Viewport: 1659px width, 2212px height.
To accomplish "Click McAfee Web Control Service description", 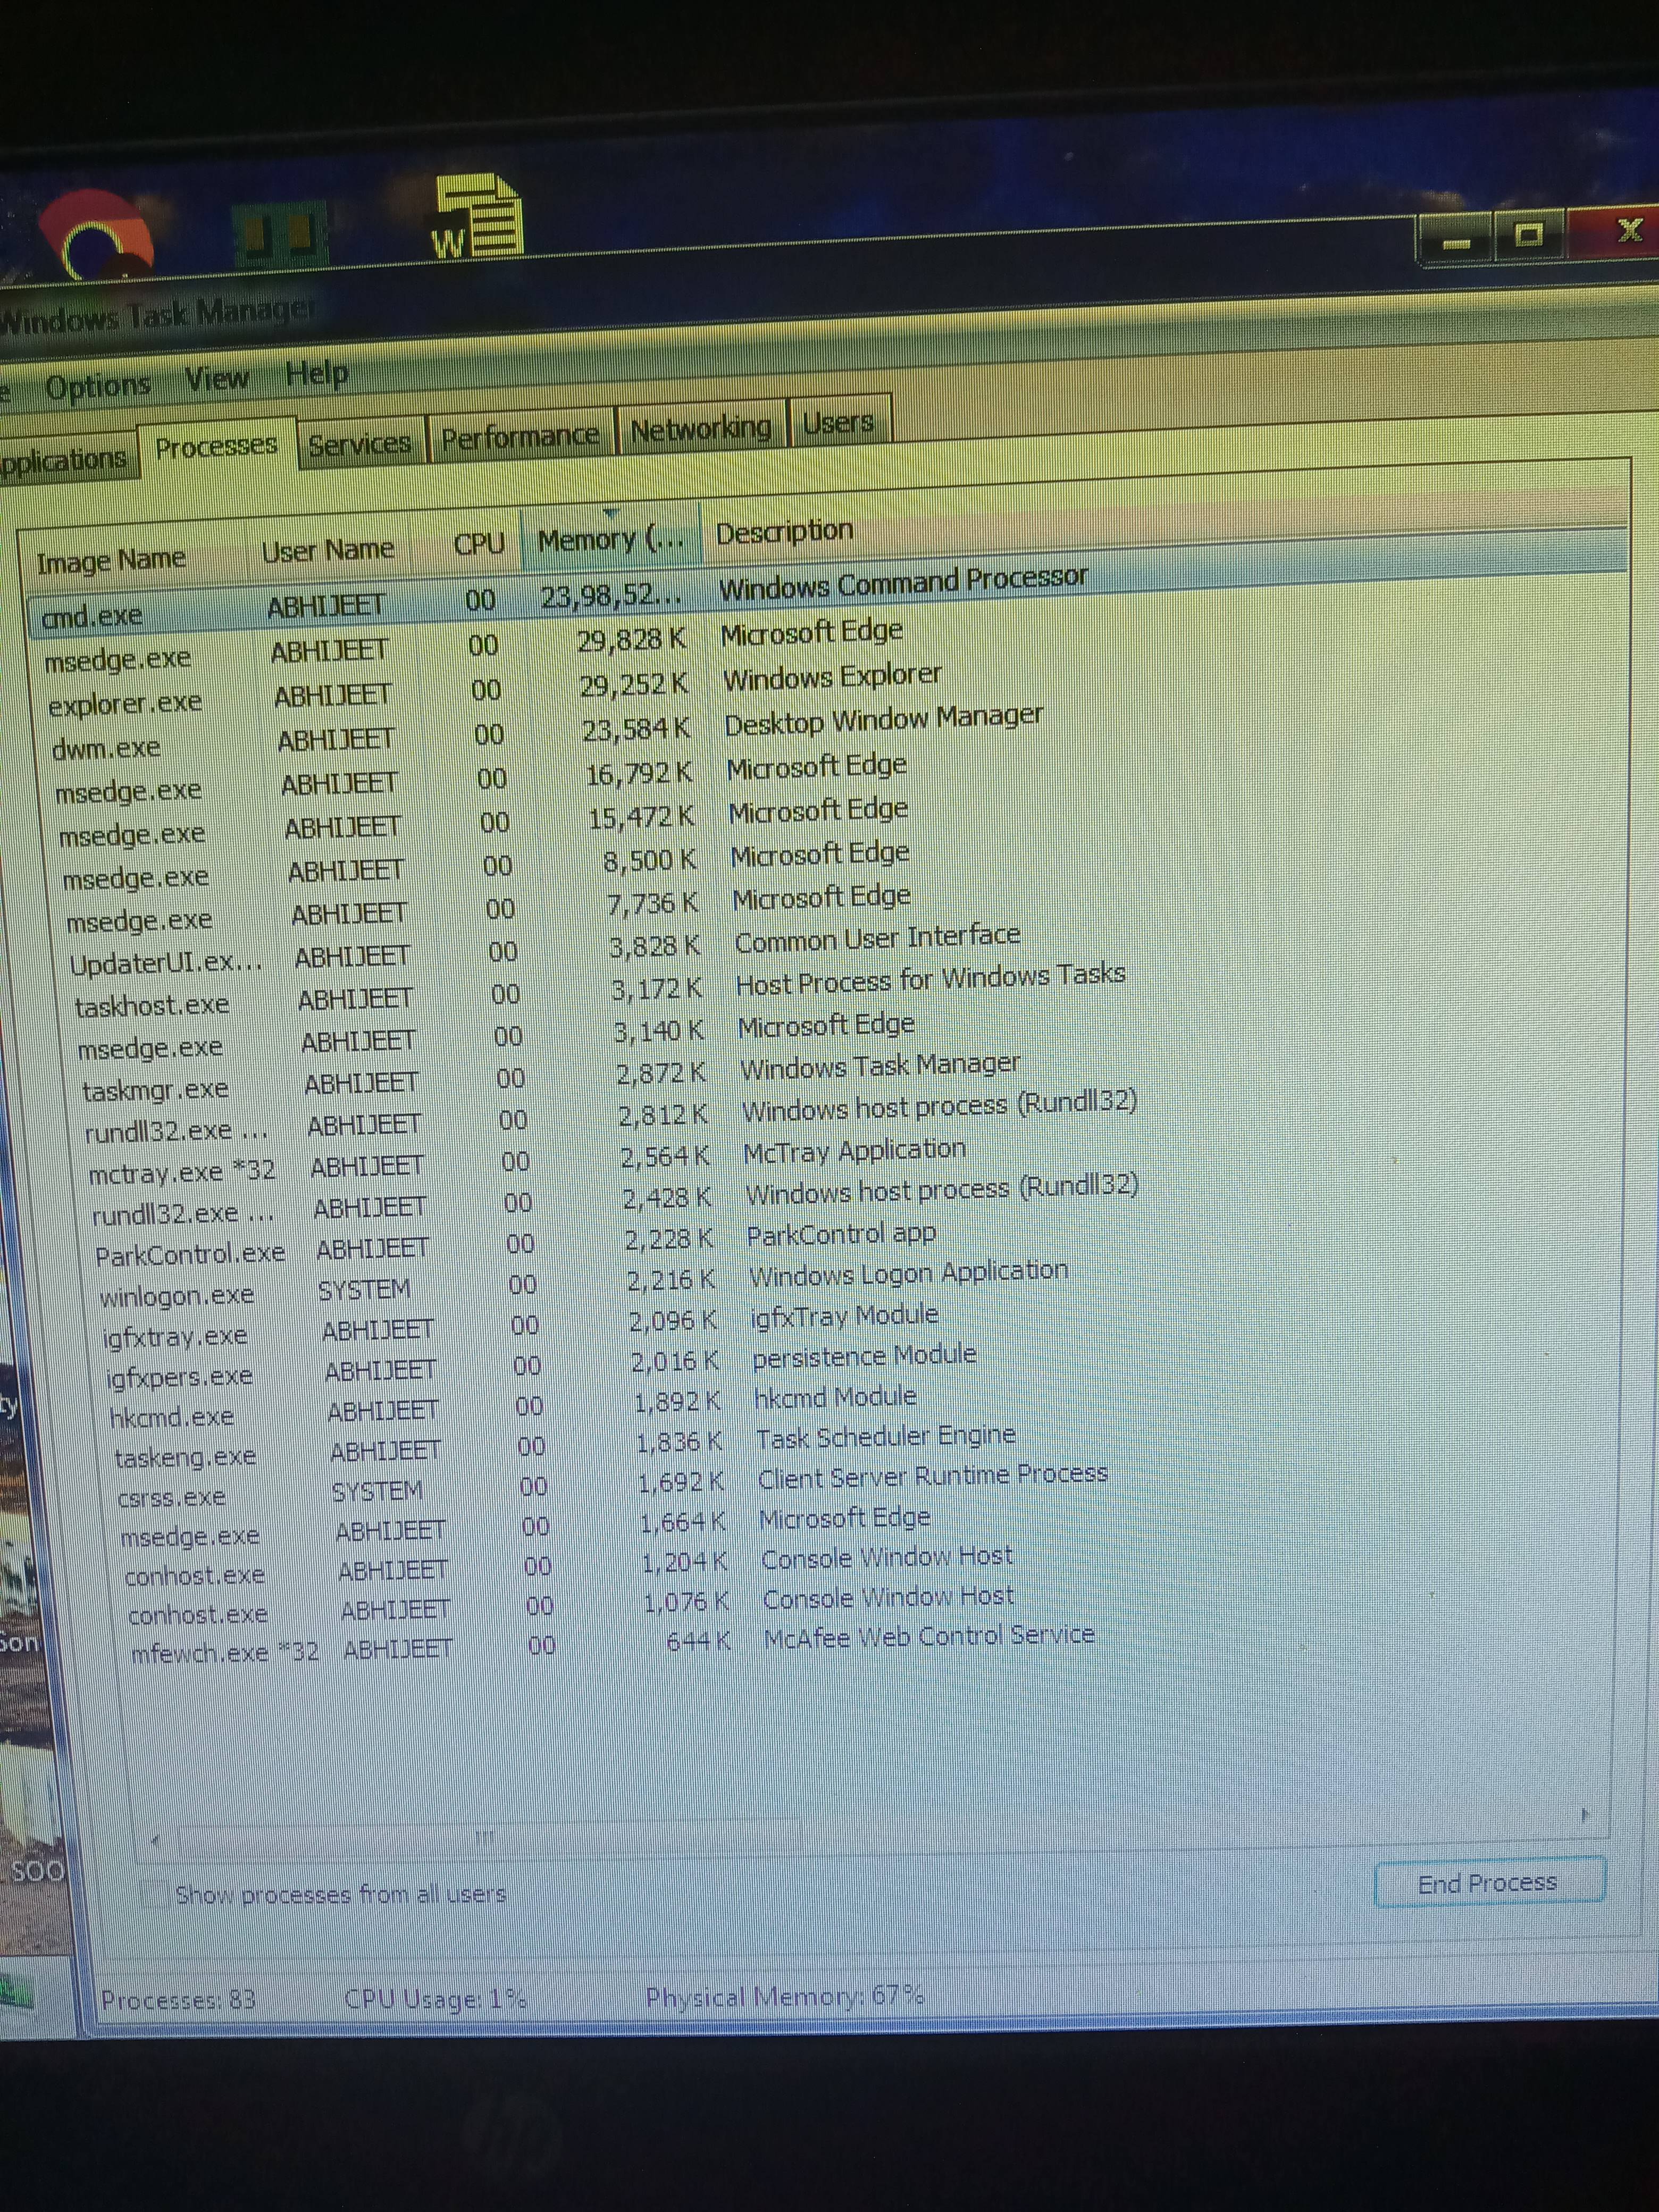I will 929,1636.
